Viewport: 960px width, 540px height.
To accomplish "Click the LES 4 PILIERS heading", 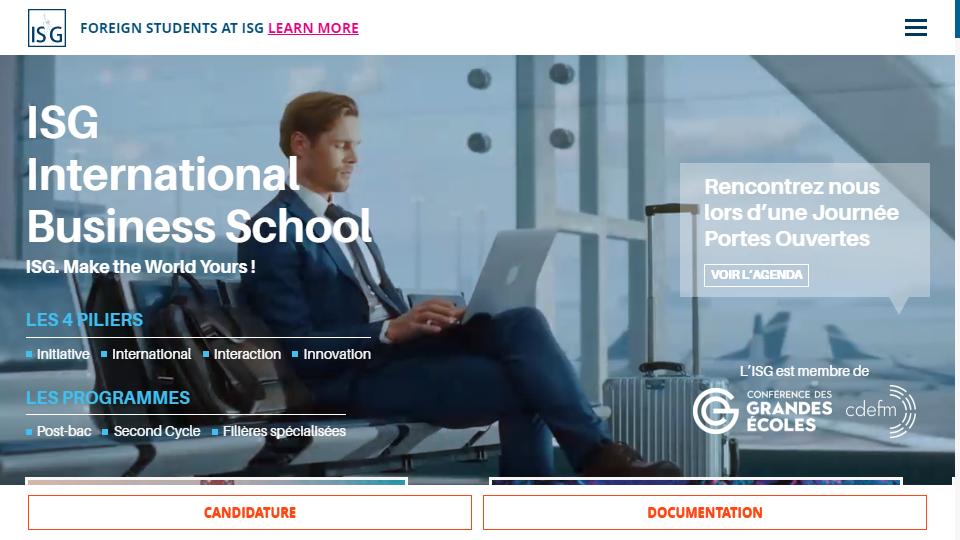I will (84, 320).
